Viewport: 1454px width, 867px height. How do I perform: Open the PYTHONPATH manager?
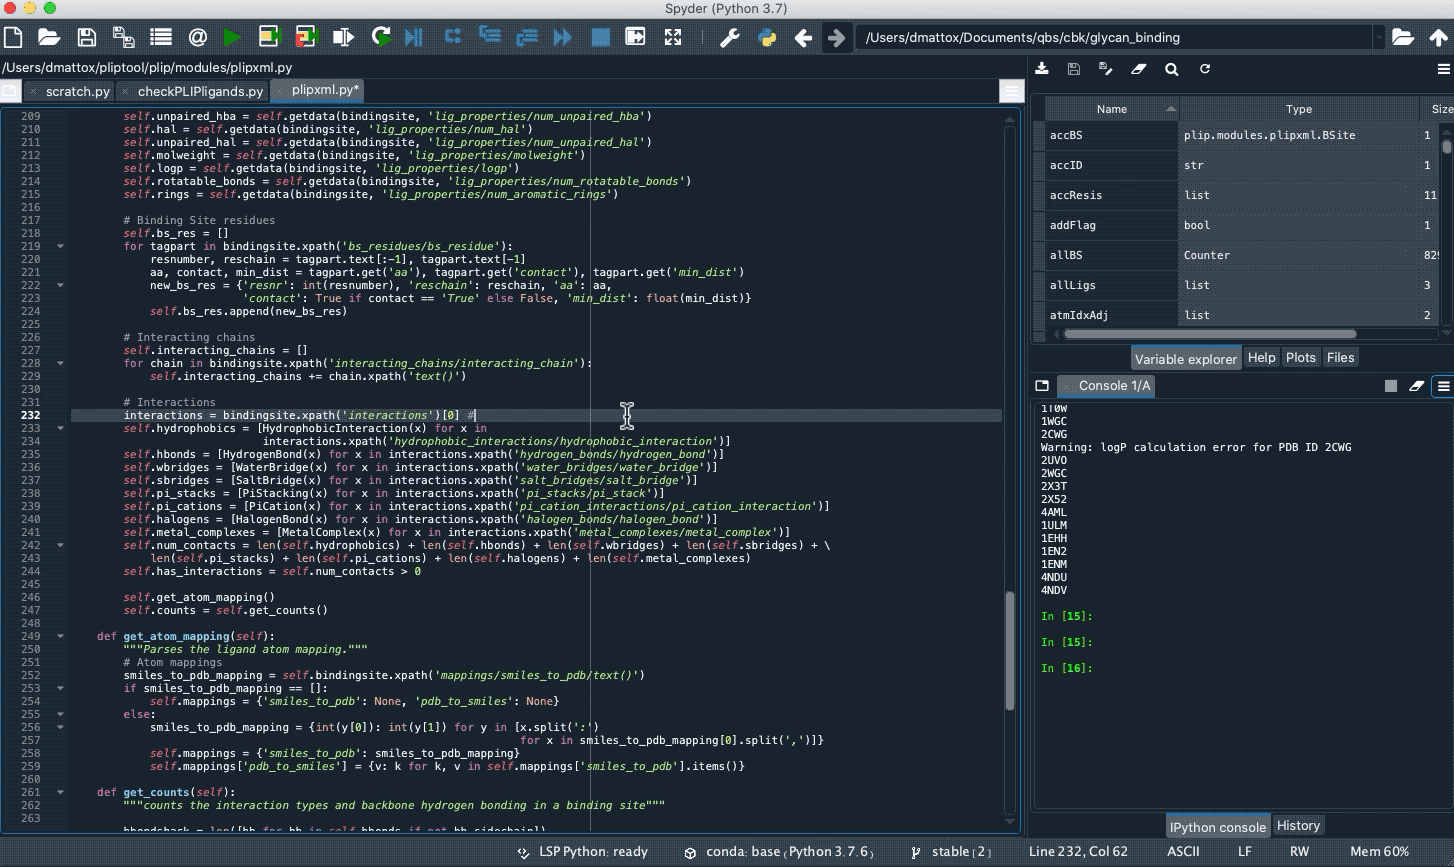[767, 38]
